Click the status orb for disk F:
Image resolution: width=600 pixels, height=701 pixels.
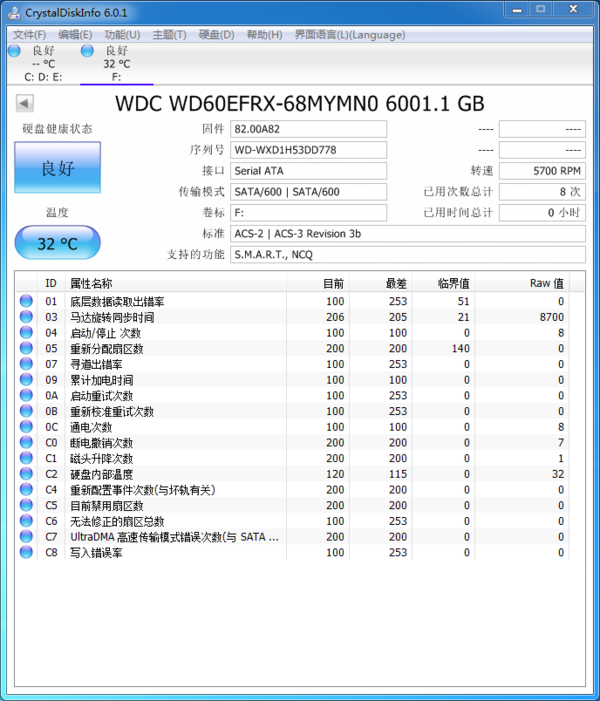[x=87, y=51]
